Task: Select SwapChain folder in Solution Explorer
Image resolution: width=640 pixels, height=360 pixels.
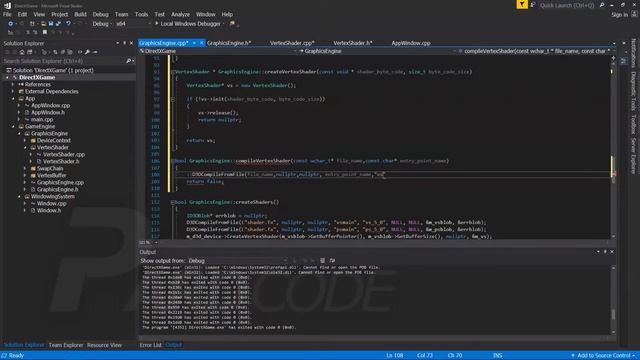Action: point(50,168)
